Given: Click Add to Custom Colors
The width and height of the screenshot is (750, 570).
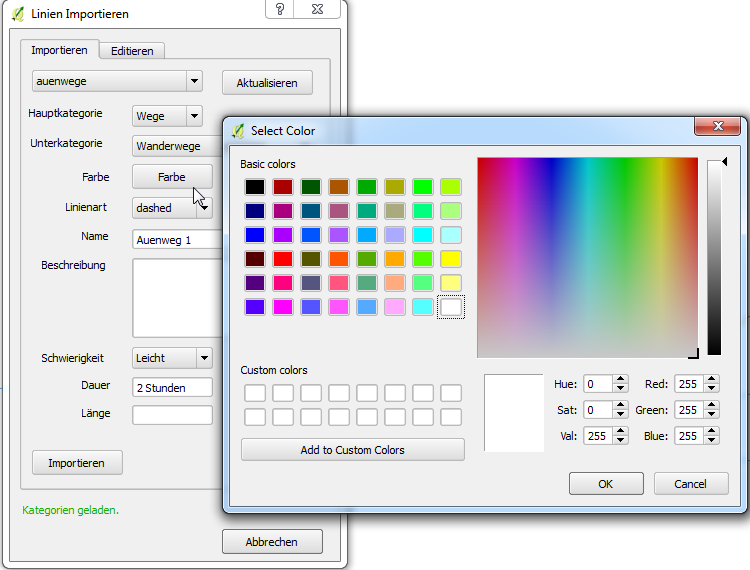Looking at the screenshot, I should 353,449.
